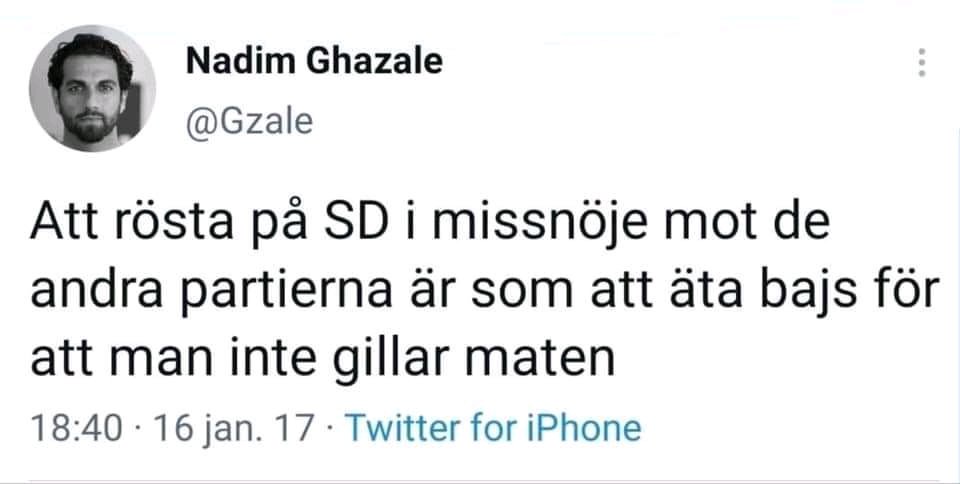Open the three-dot more options menu
The image size is (960, 484).
pyautogui.click(x=921, y=64)
